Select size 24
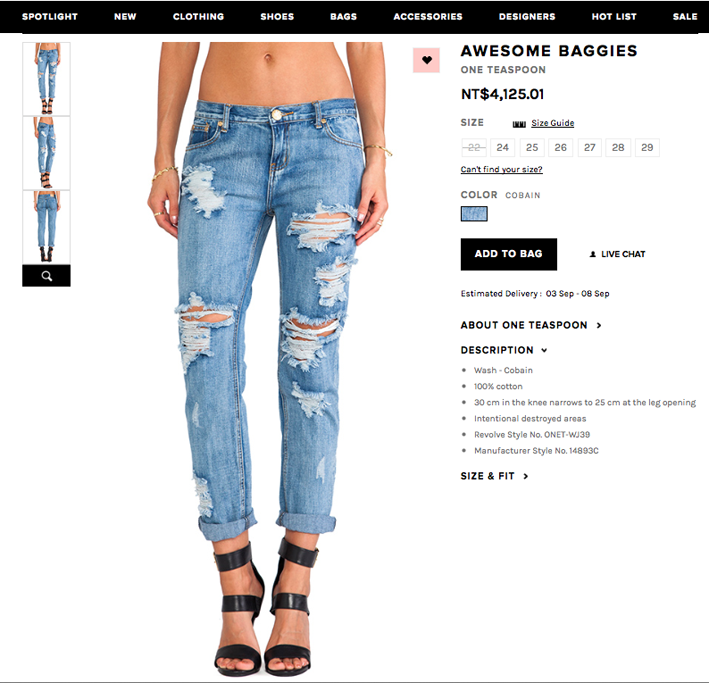The width and height of the screenshot is (709, 683). click(x=502, y=147)
